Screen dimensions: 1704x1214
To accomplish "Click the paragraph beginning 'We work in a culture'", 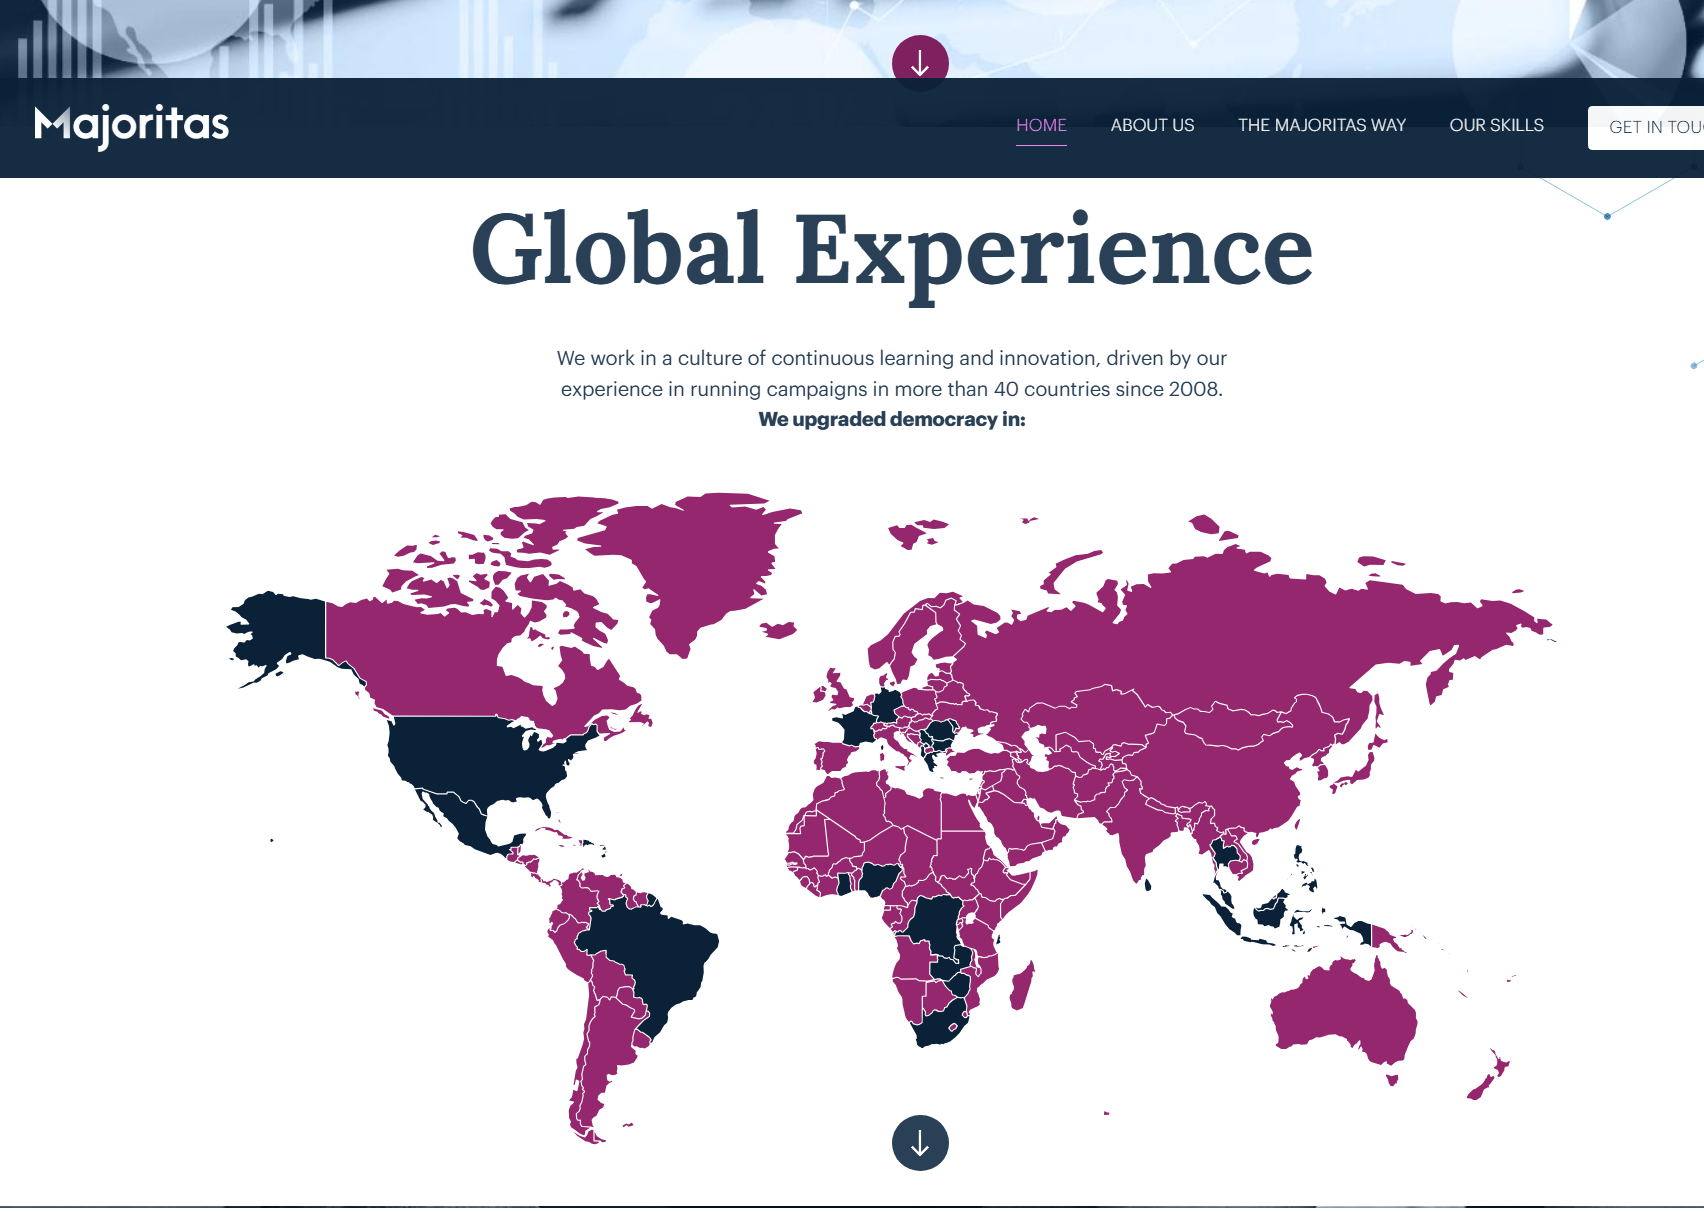I will pos(892,373).
